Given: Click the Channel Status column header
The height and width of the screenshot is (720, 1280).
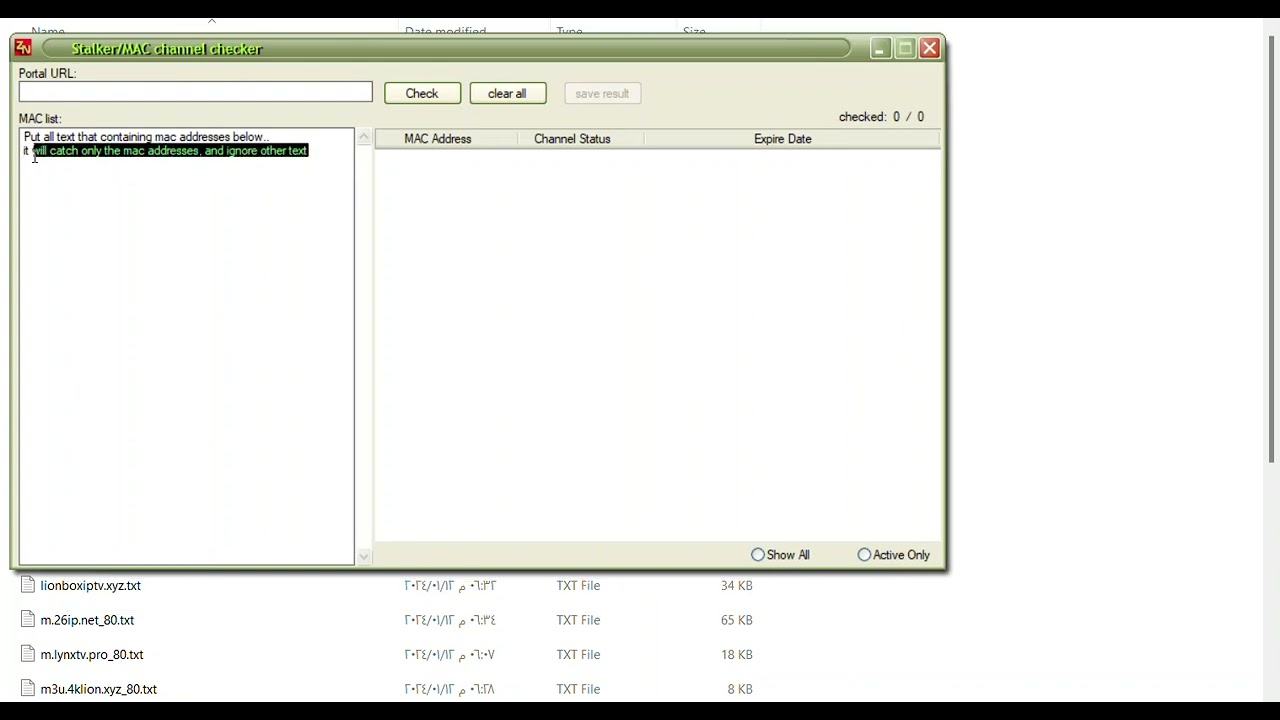Looking at the screenshot, I should (x=572, y=139).
